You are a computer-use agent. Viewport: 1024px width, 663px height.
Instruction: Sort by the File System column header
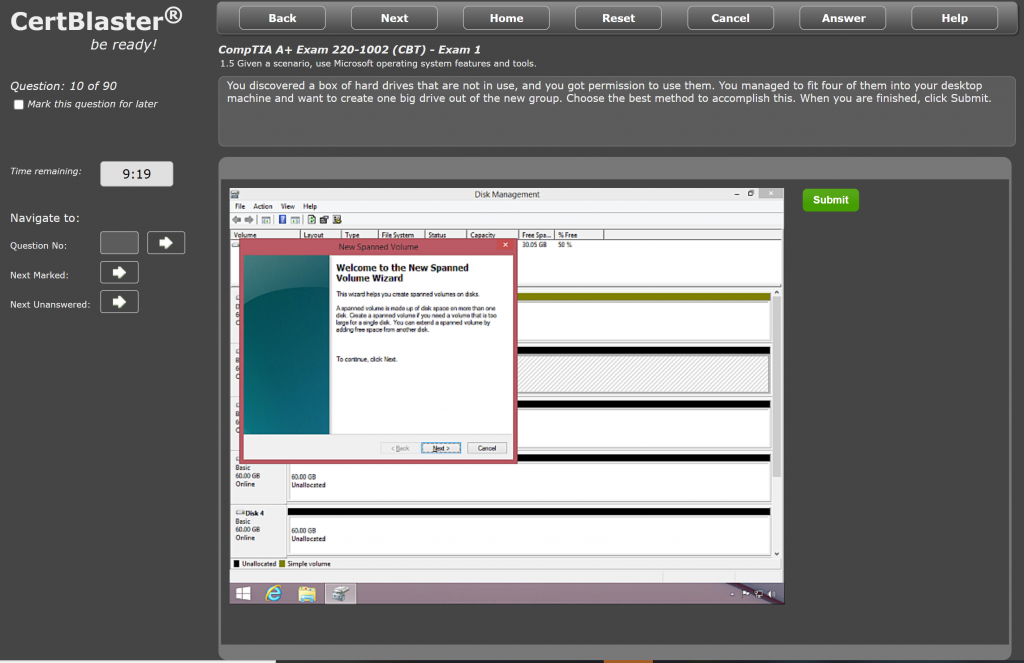coord(402,234)
